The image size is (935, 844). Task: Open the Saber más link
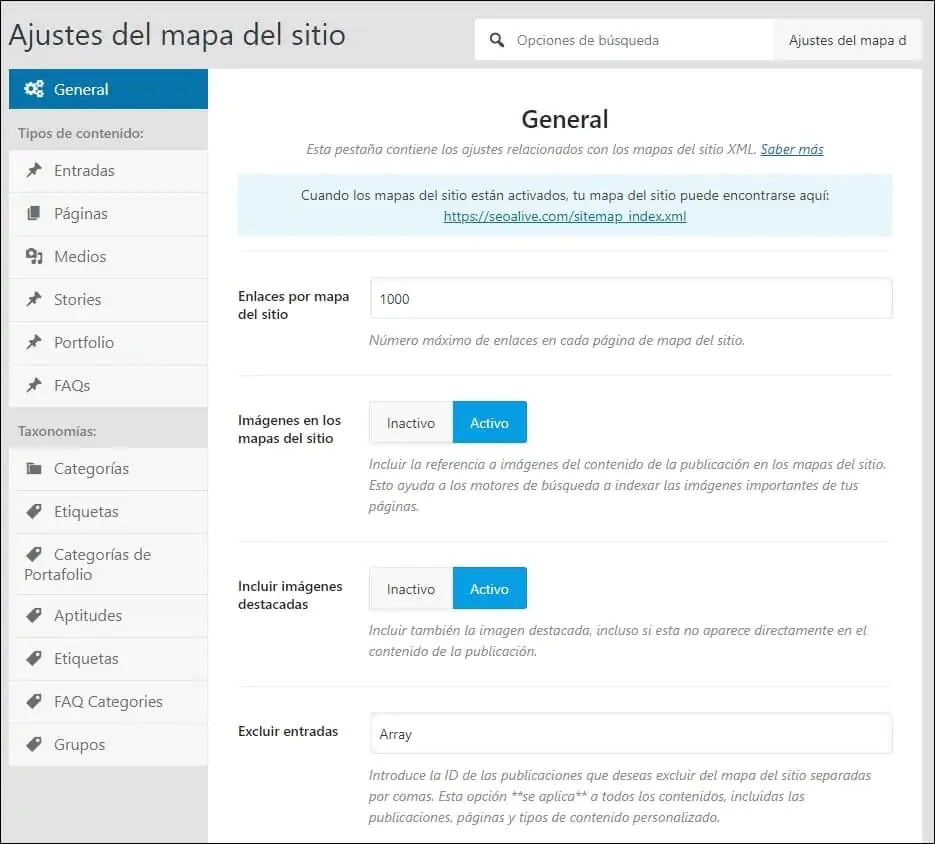[x=791, y=149]
